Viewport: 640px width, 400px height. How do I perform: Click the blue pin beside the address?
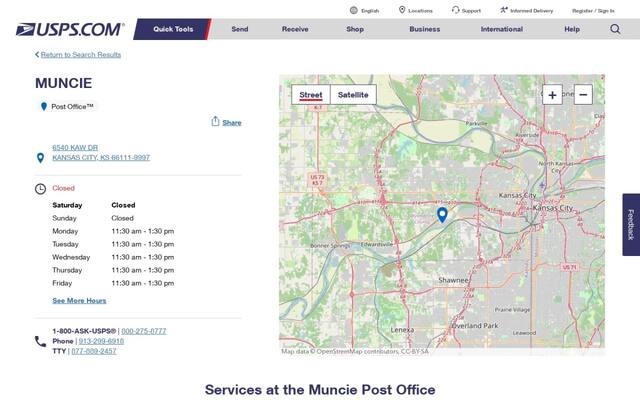[x=40, y=158]
